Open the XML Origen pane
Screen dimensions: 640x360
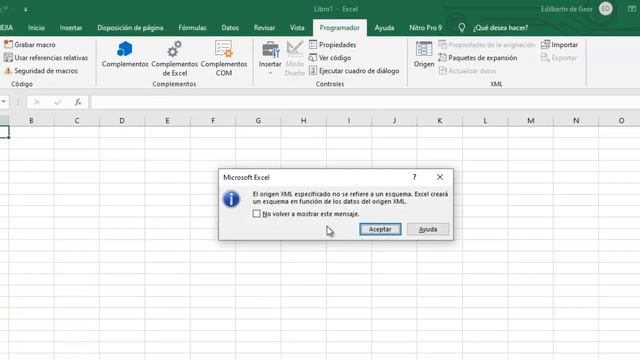coord(424,54)
